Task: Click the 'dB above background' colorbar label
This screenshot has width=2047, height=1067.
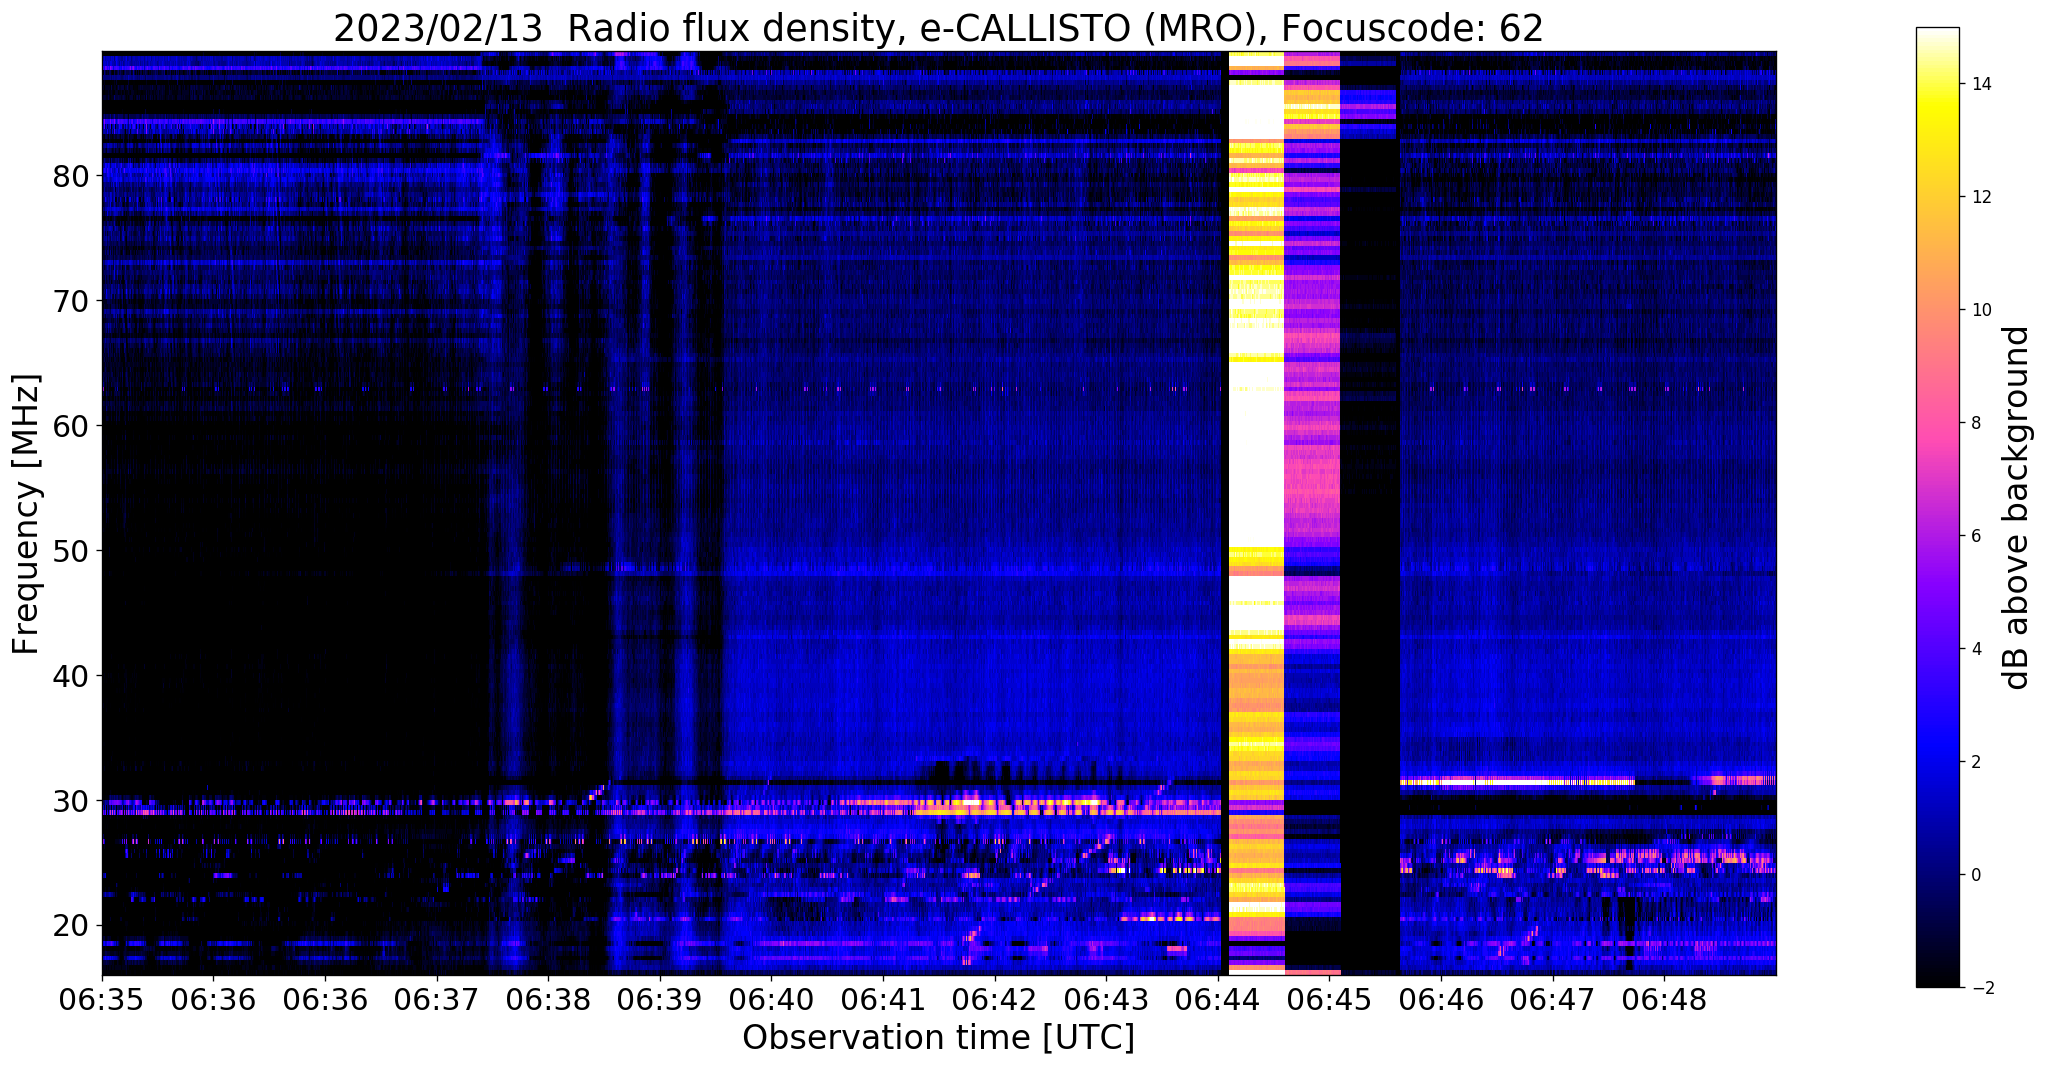Action: coord(2017,508)
